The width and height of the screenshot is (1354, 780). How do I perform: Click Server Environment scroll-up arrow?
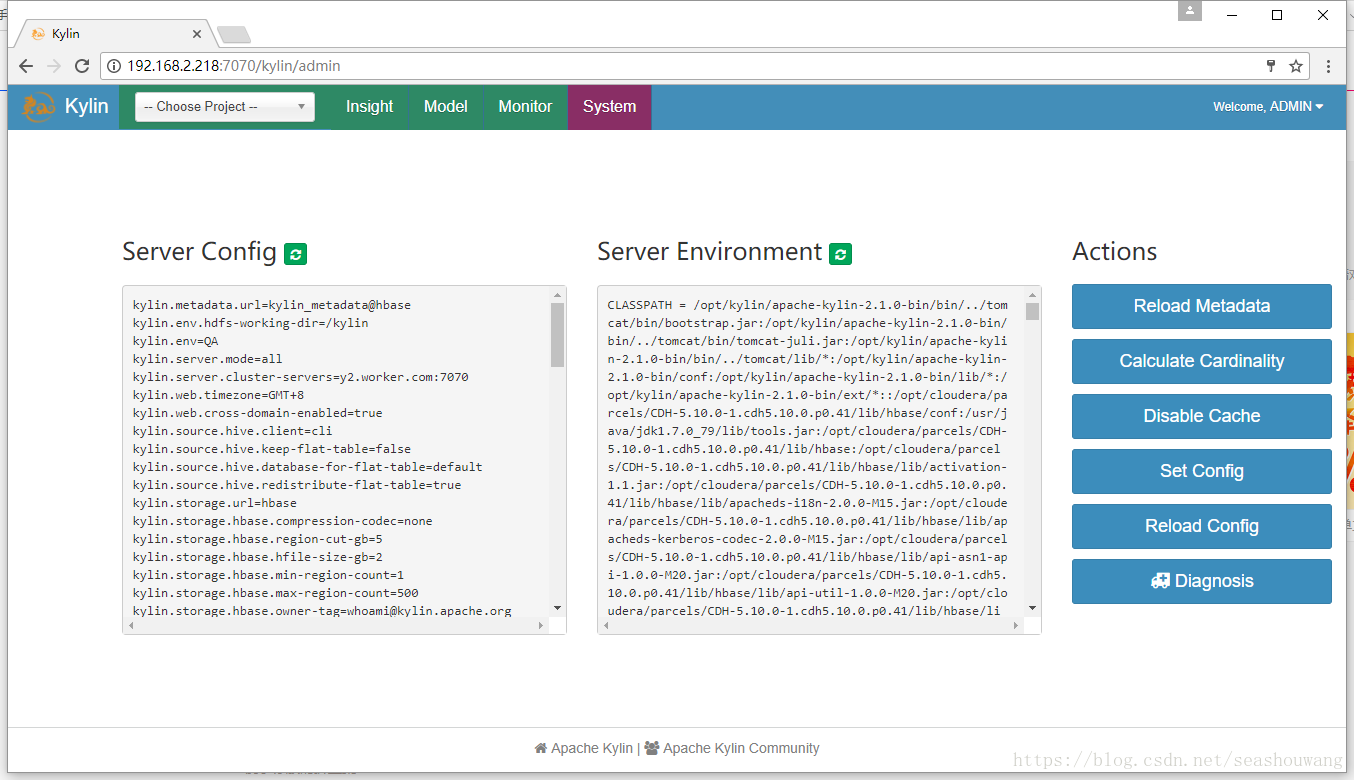pos(1032,294)
